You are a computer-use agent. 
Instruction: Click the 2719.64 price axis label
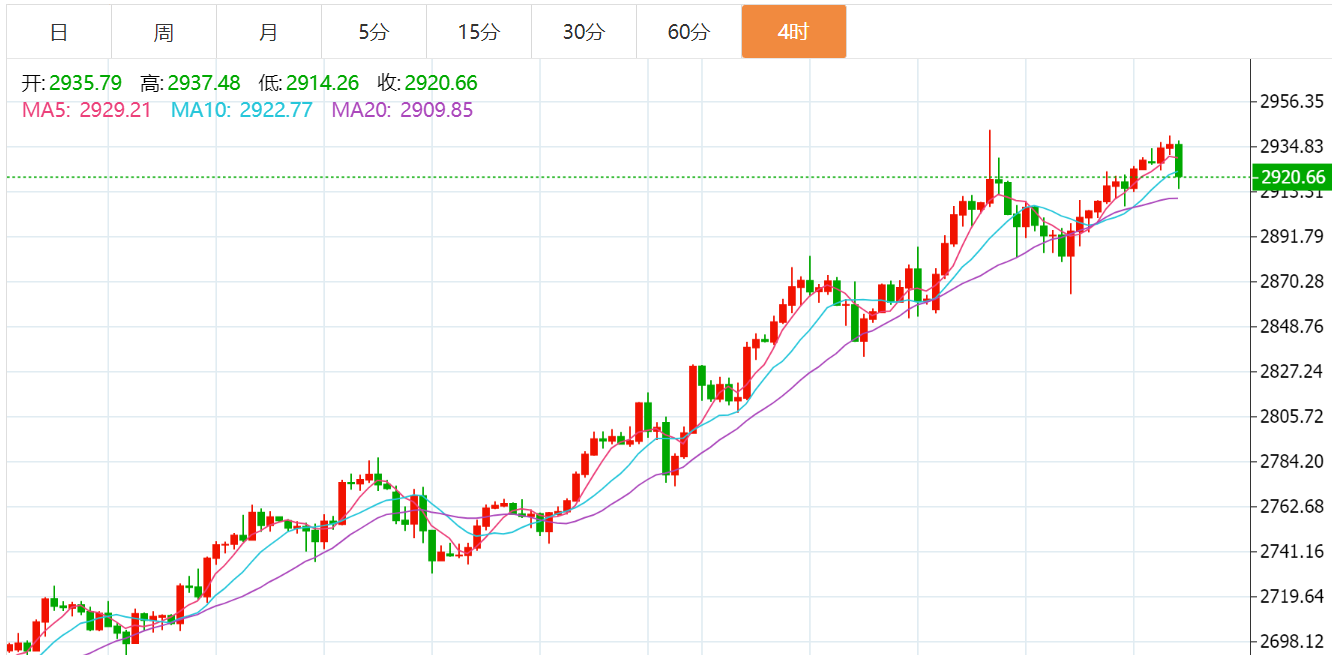pos(1293,597)
